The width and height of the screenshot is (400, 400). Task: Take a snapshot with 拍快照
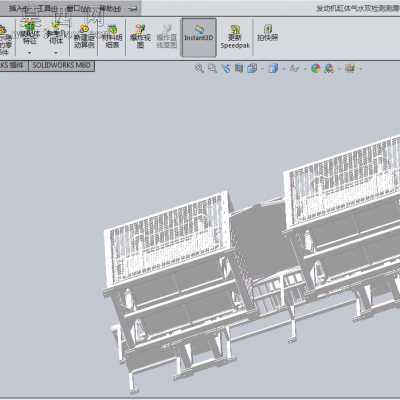(267, 33)
